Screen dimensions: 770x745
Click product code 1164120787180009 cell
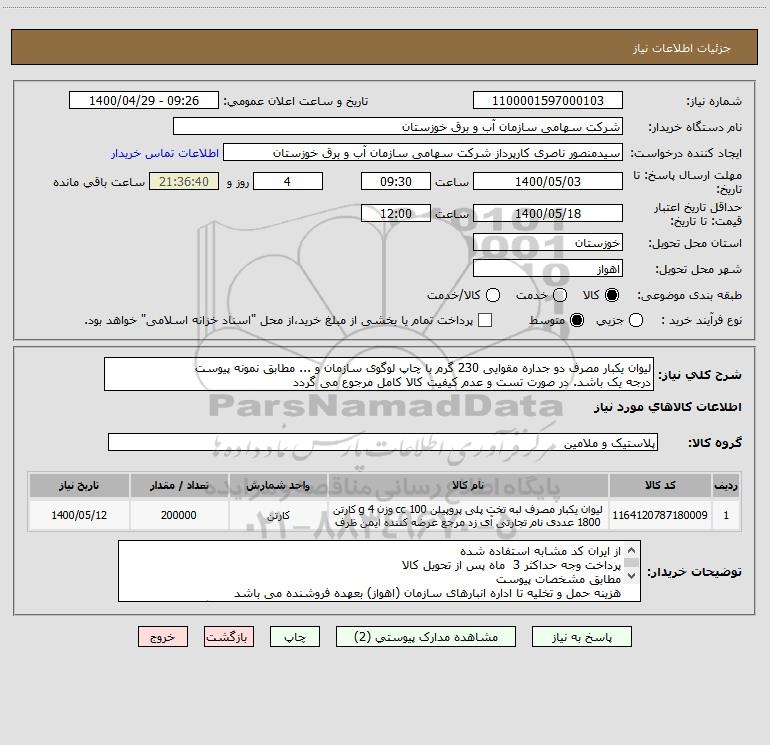pos(660,515)
